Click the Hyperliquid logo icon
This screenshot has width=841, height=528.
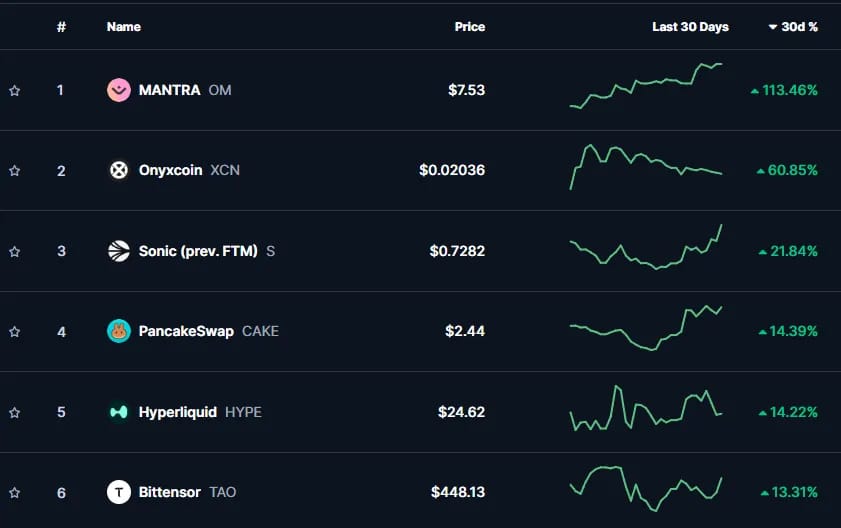coord(119,412)
